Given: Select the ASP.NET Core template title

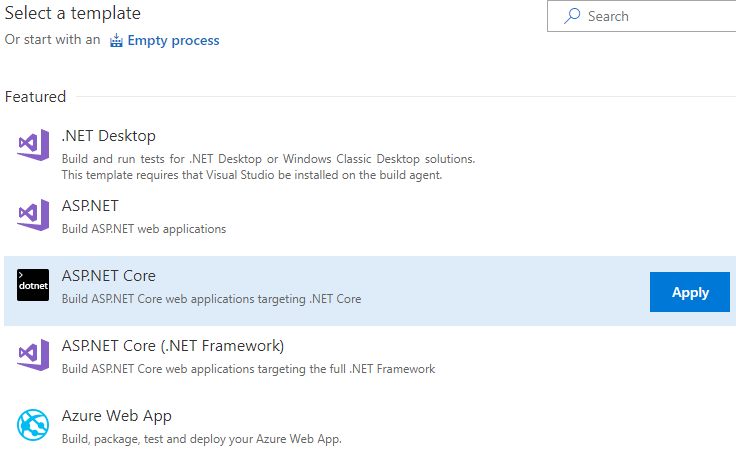Looking at the screenshot, I should [x=108, y=276].
